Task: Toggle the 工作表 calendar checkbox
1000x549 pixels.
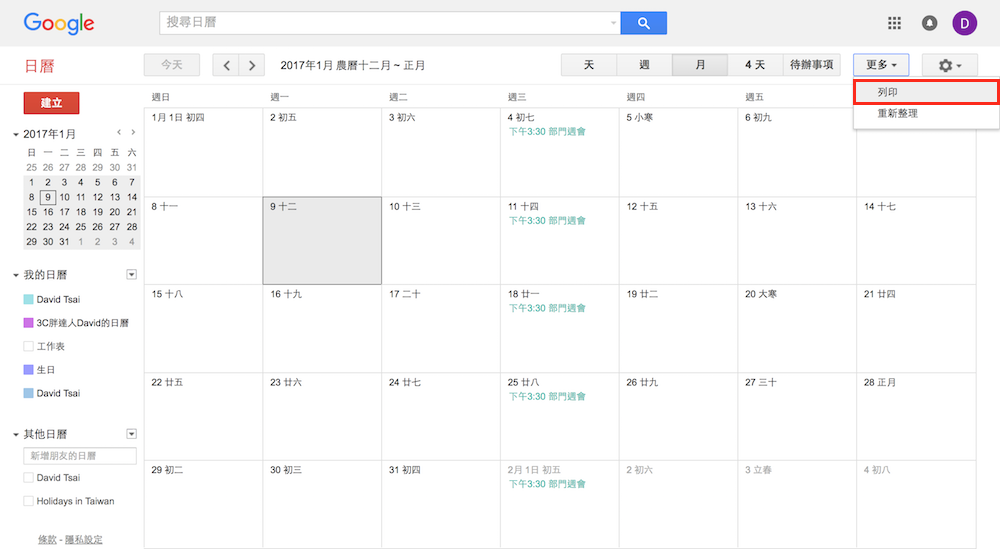Action: point(29,346)
